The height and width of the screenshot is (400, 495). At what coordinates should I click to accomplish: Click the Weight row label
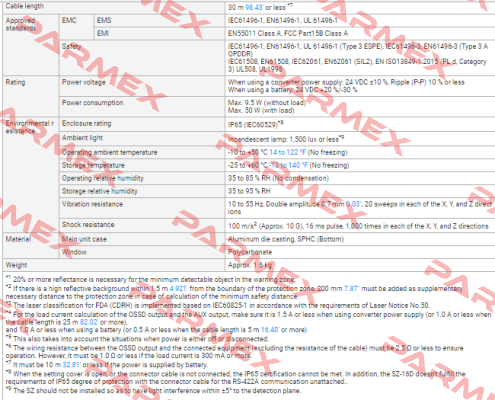[16, 265]
